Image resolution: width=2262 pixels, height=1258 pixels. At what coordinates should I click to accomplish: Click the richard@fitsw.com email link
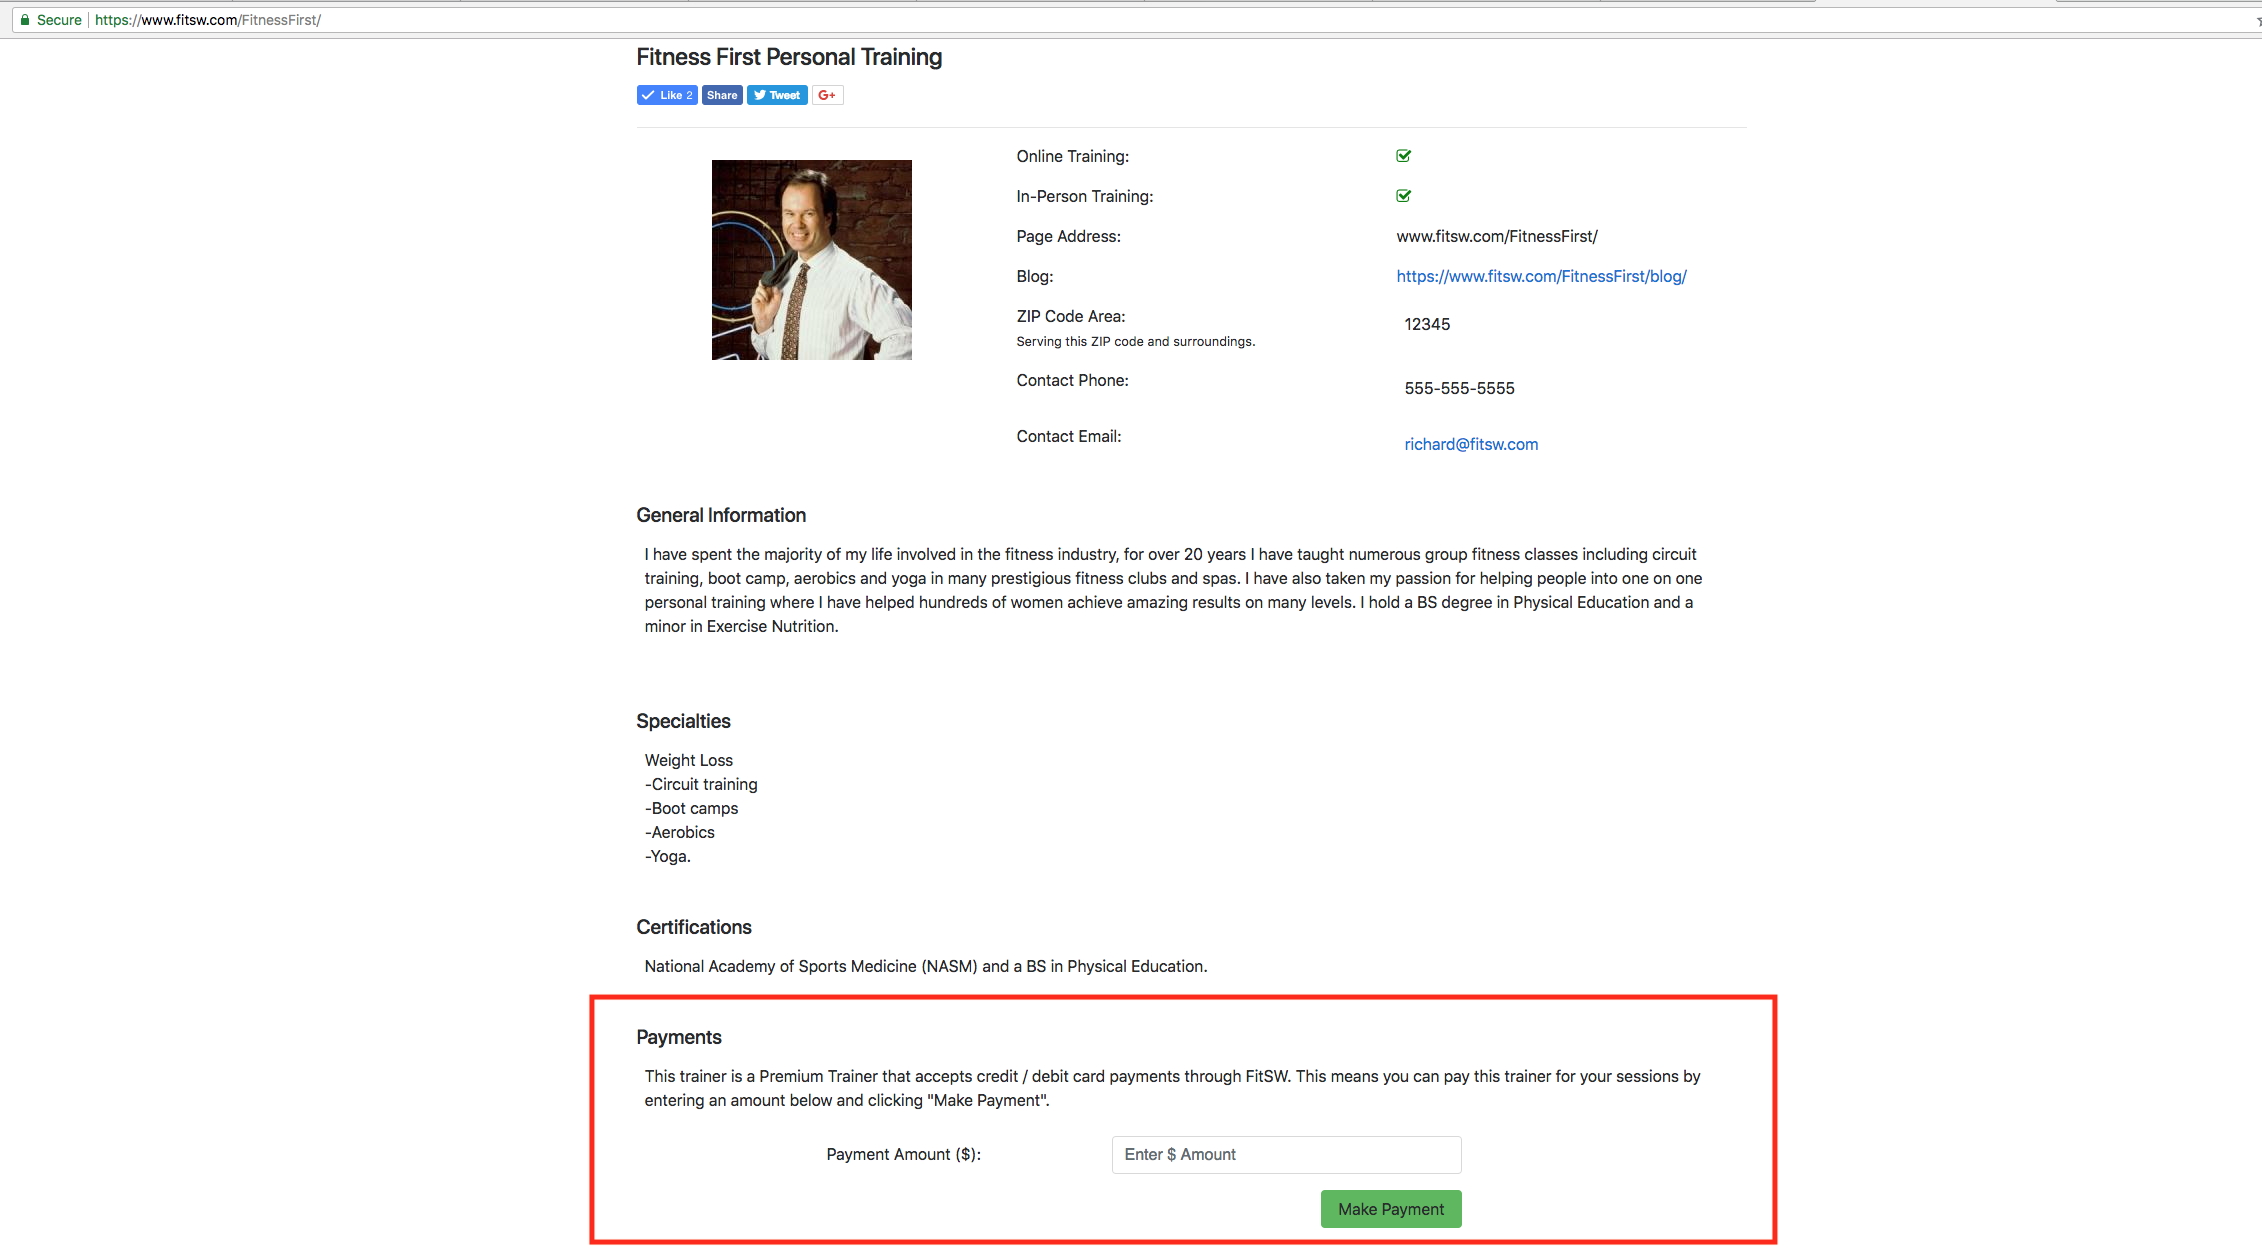click(x=1471, y=444)
